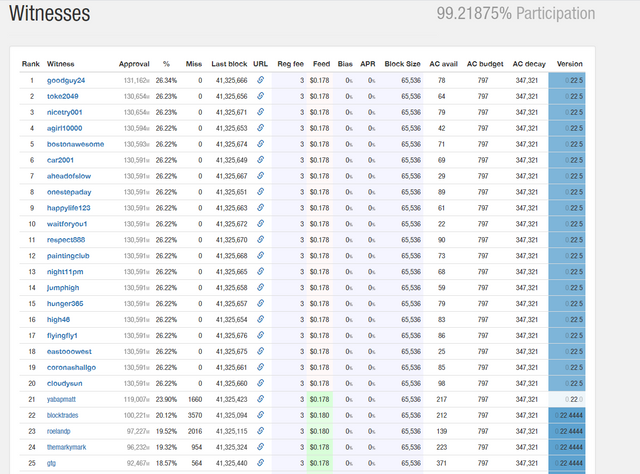Open URL link icon for high46
The width and height of the screenshot is (640, 474).
[260, 319]
